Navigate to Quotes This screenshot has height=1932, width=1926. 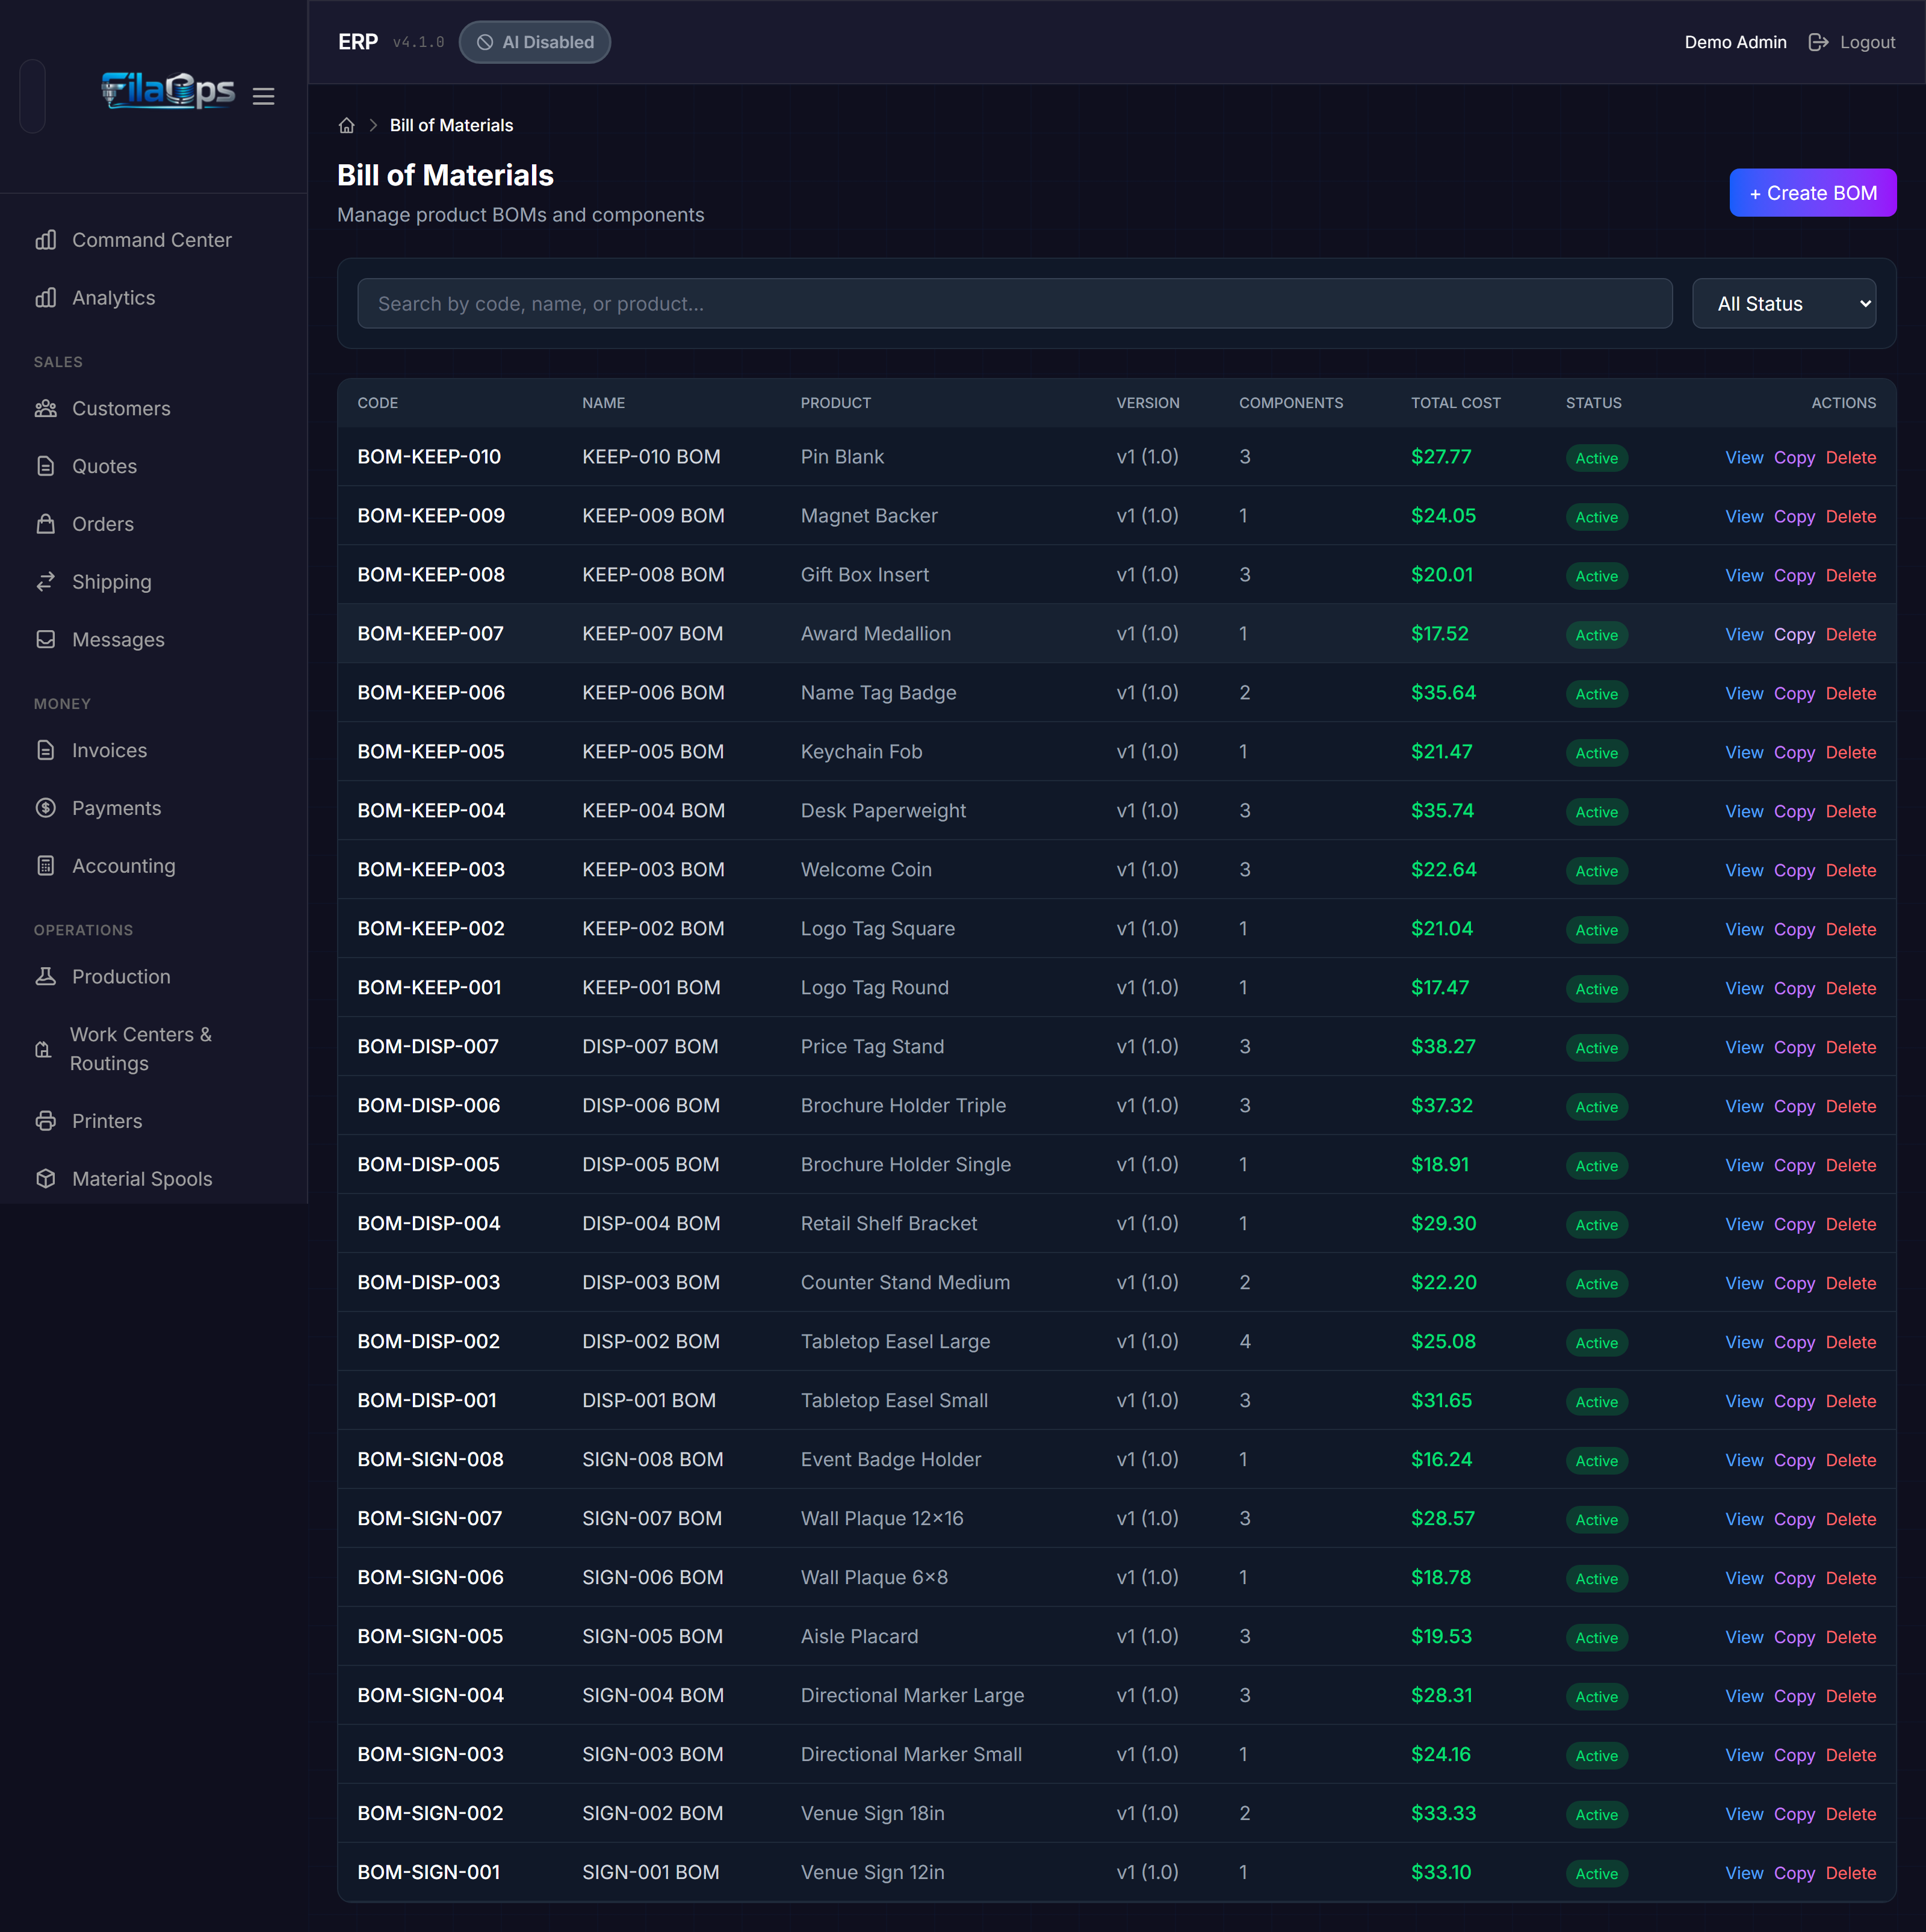105,466
